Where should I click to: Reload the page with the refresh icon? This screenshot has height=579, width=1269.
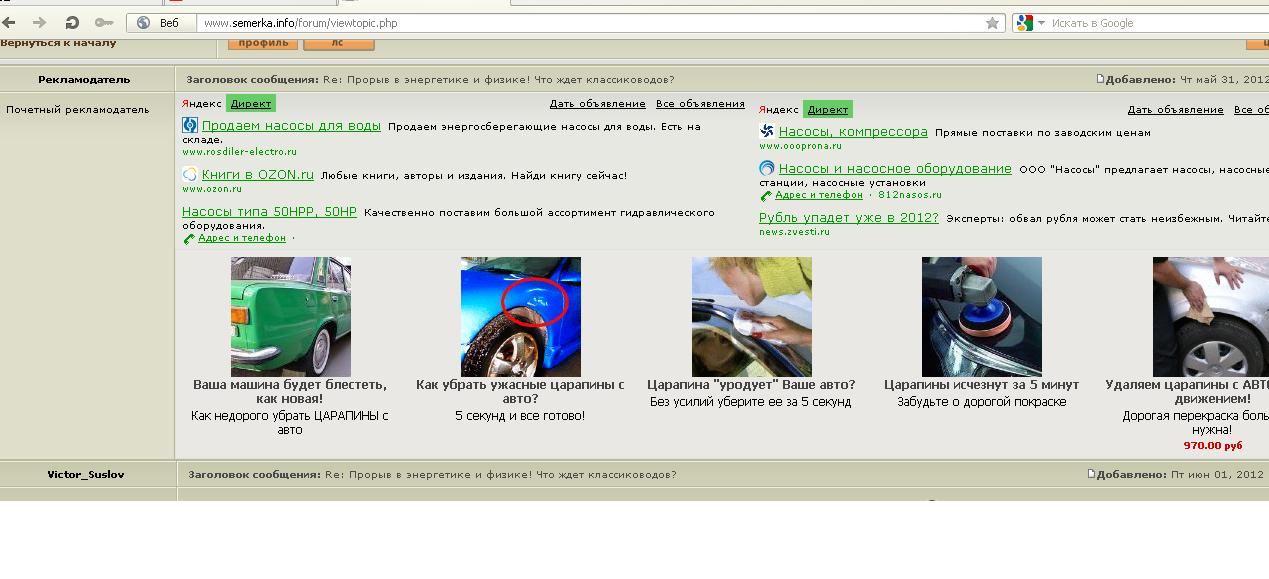72,22
